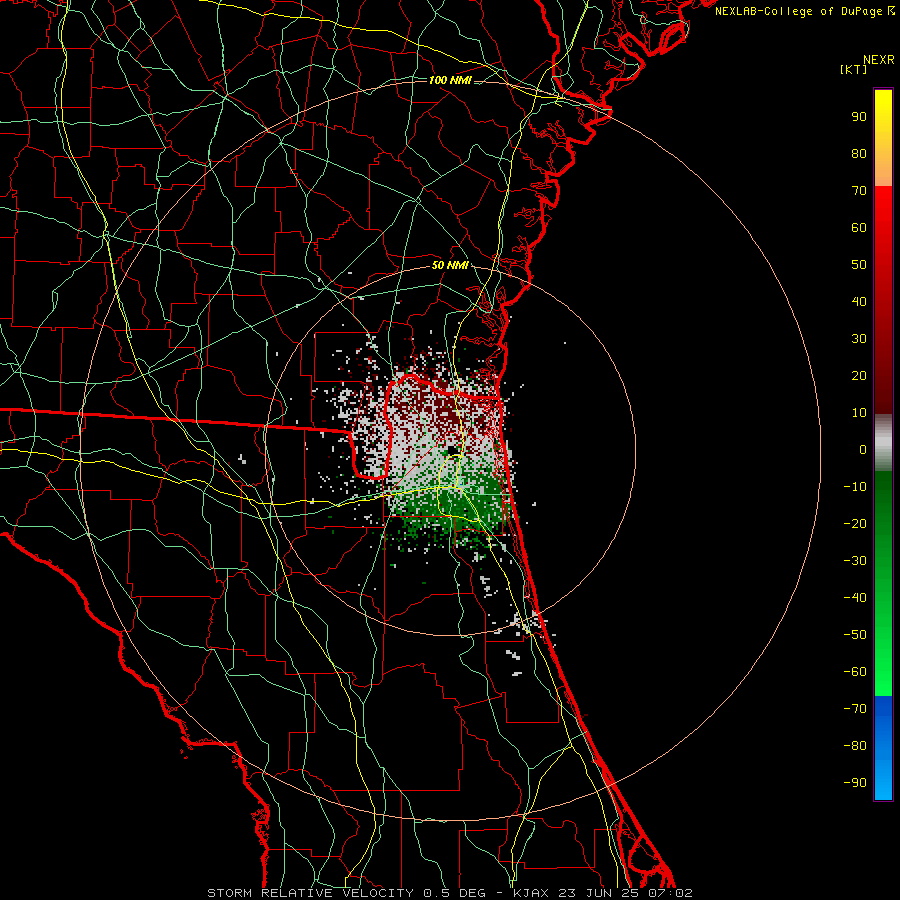Click the -40 value on the velocity scale
The image size is (900, 900).
[x=855, y=598]
